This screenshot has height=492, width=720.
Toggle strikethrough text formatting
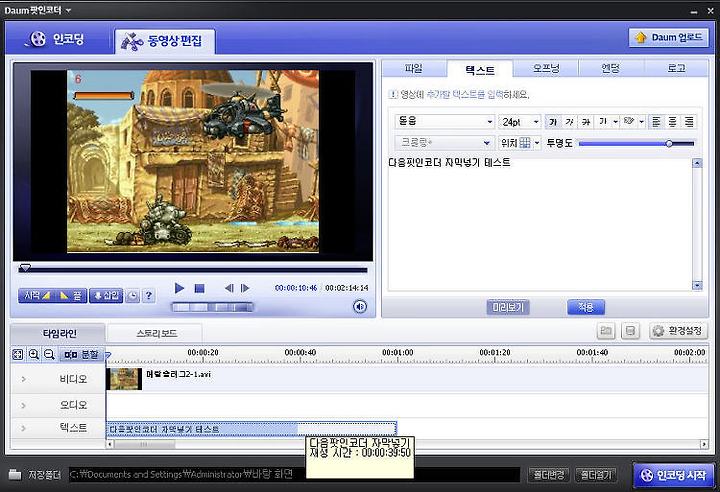tap(585, 122)
